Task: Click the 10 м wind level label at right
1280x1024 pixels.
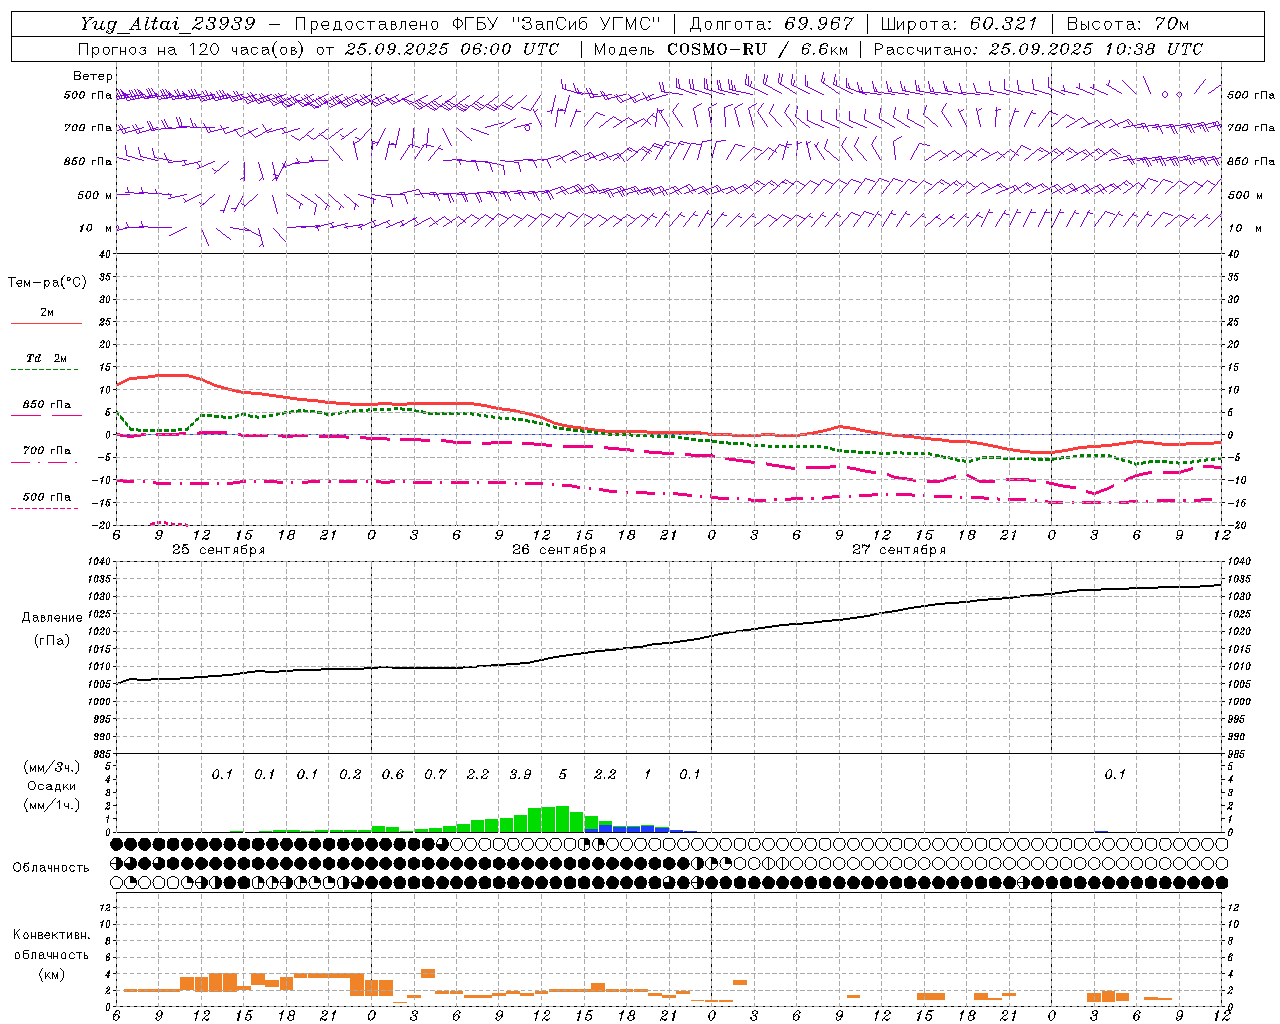Action: point(1243,228)
